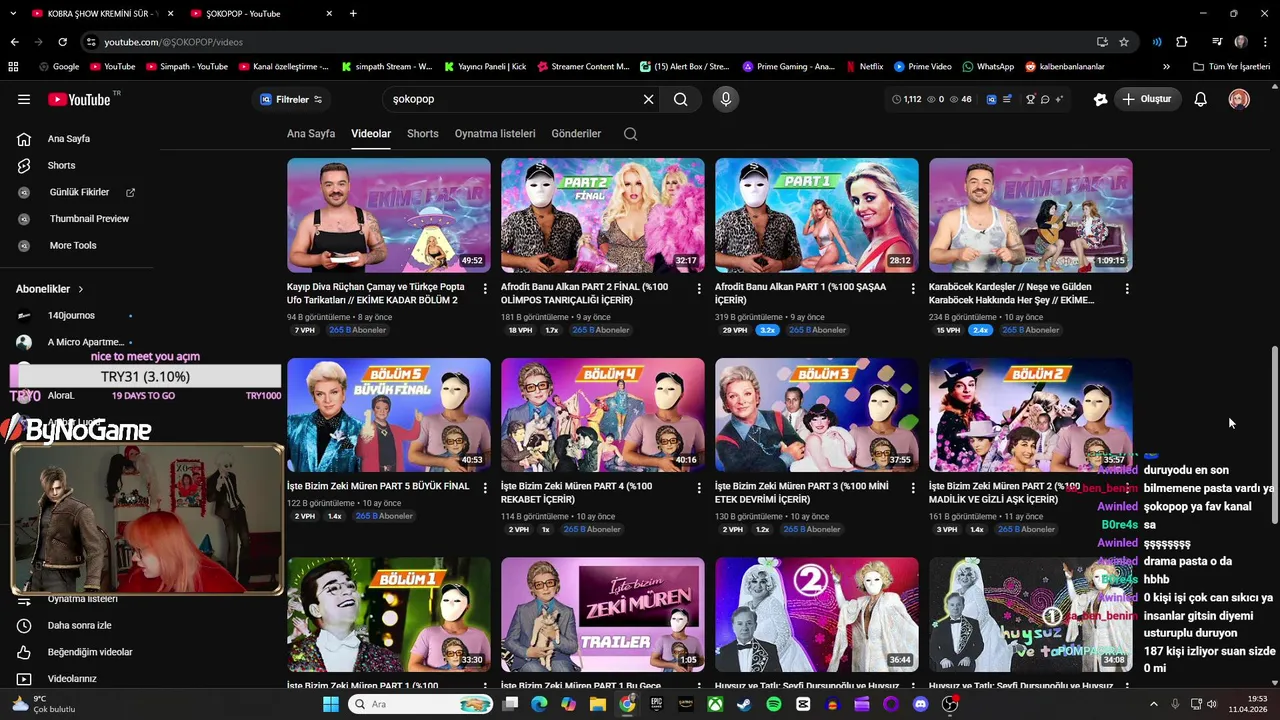Open options for Zeki Müren PART 4 video
This screenshot has height=720, width=1280.
(699, 487)
